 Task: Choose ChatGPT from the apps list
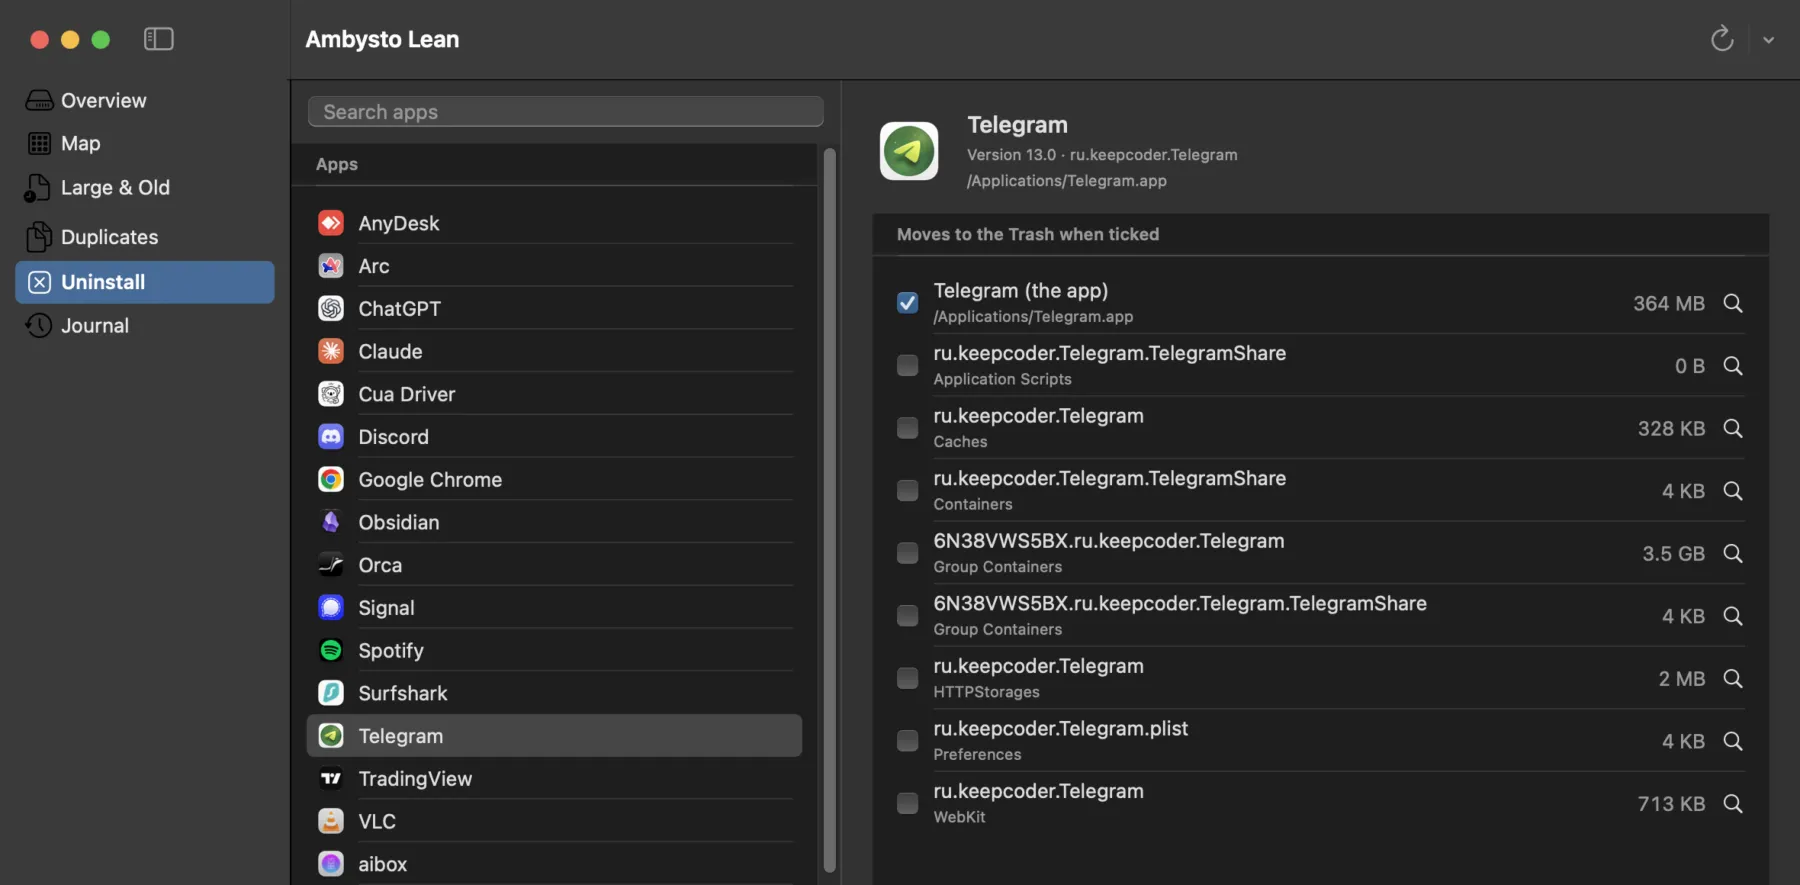coord(555,308)
